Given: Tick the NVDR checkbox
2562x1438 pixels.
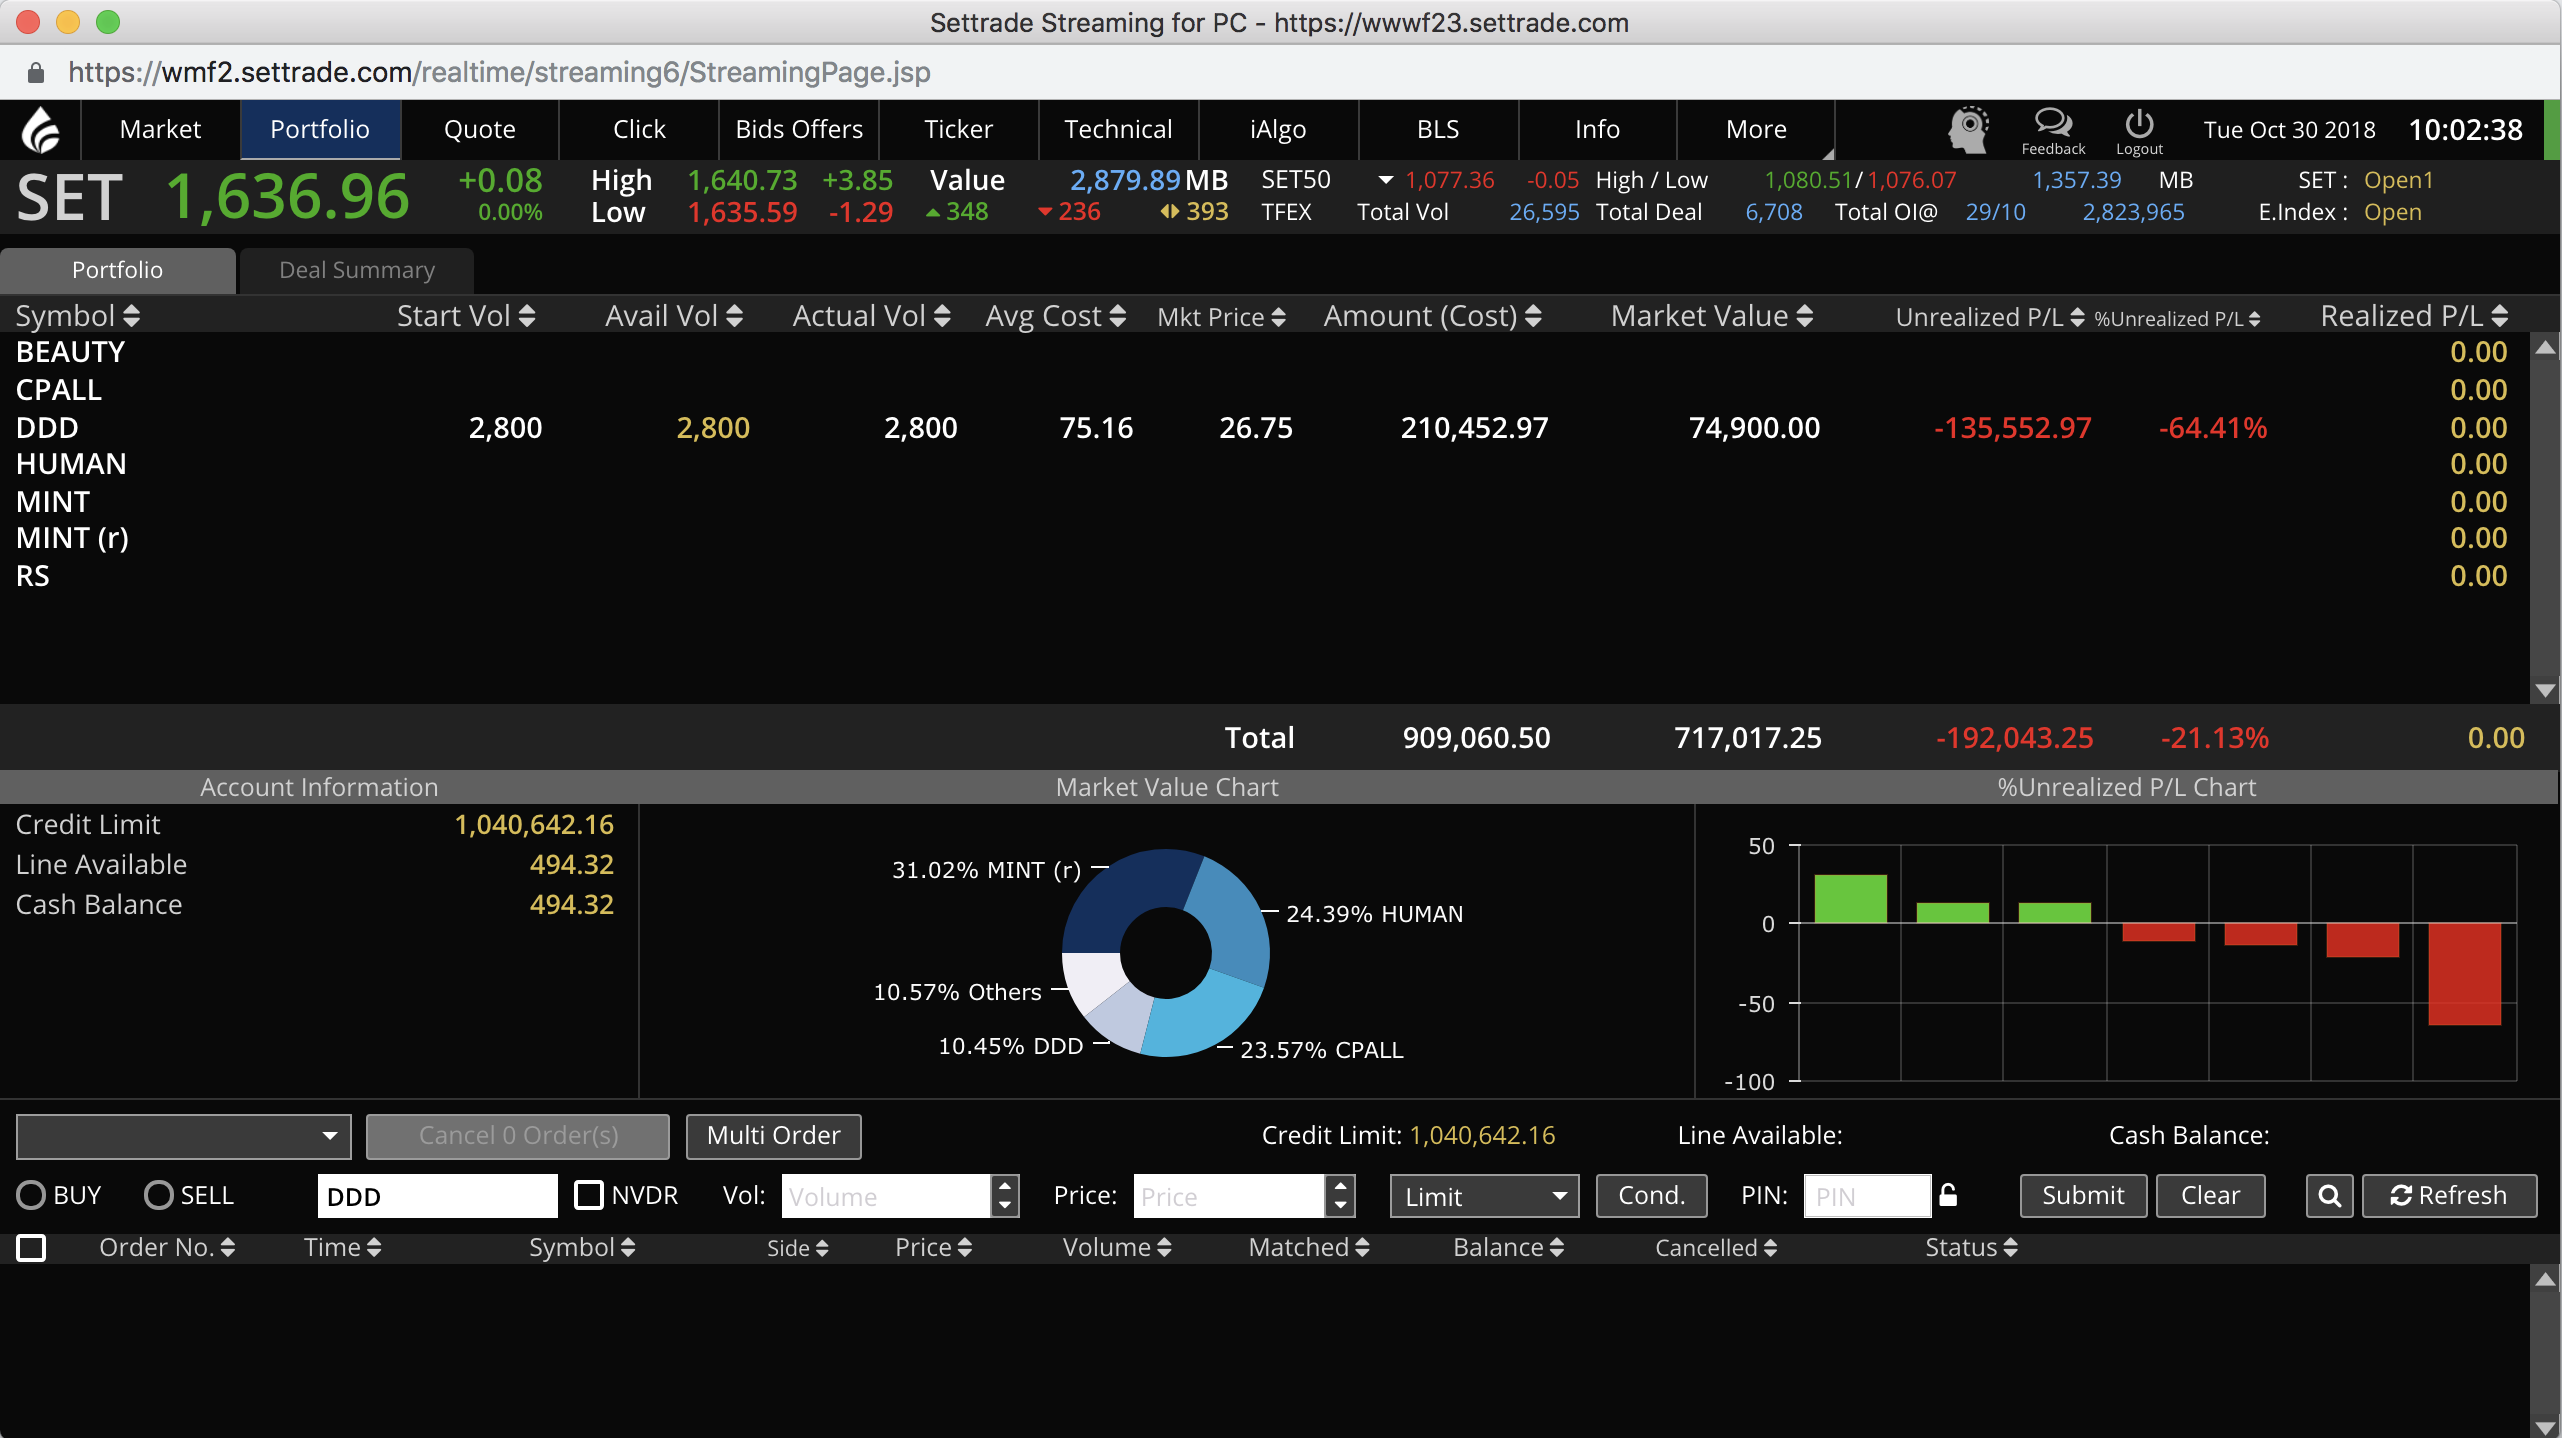Looking at the screenshot, I should [589, 1195].
